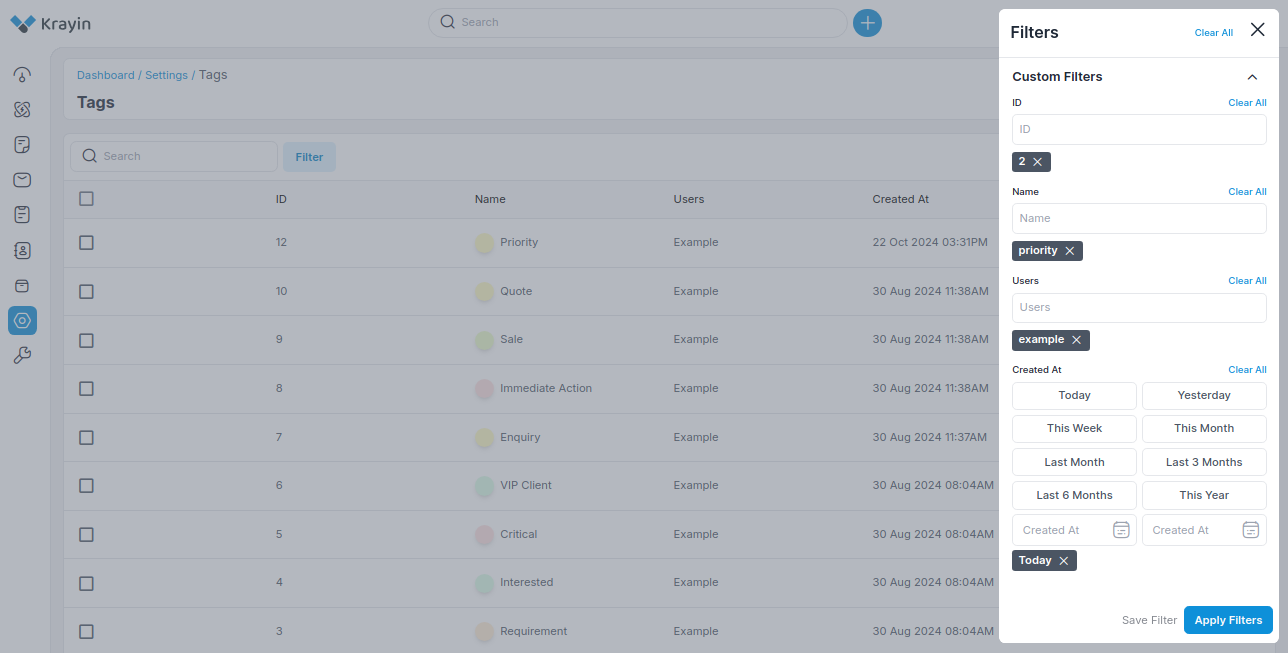Sort by the Created At column header
This screenshot has width=1288, height=653.
[x=900, y=199]
